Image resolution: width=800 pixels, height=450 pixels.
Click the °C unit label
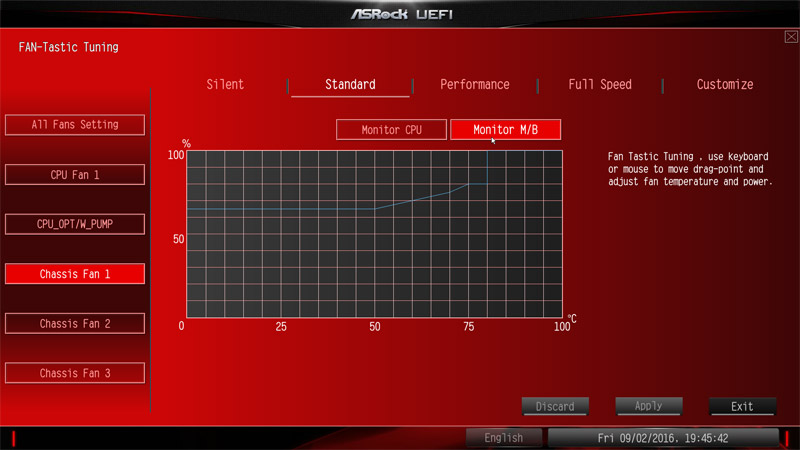tap(572, 319)
